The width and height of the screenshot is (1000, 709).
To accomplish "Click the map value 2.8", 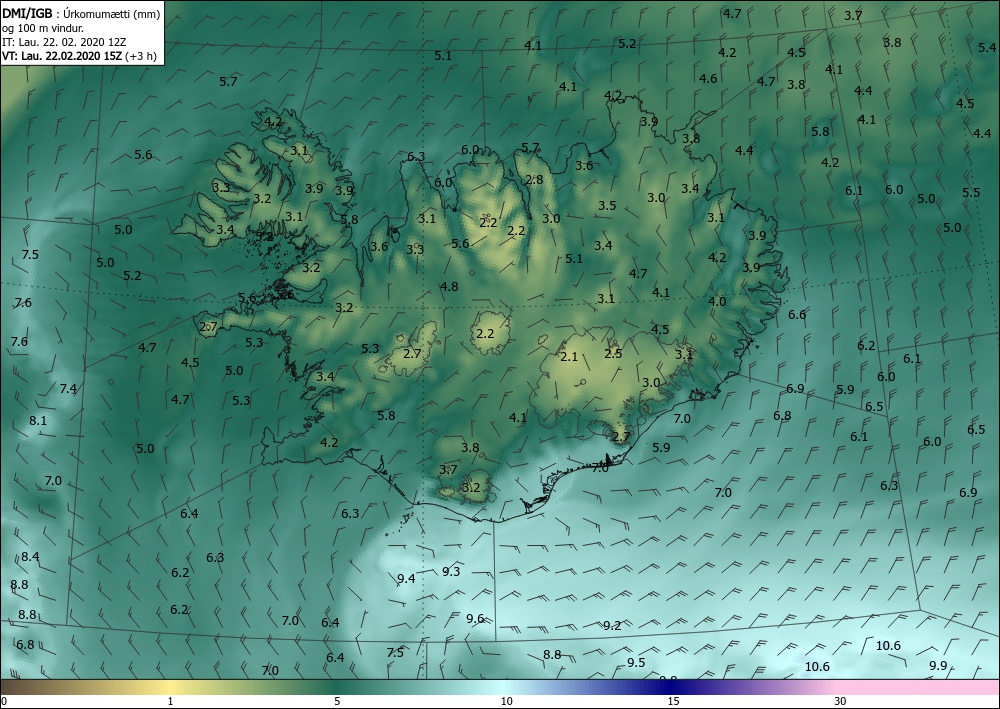I will tap(534, 179).
